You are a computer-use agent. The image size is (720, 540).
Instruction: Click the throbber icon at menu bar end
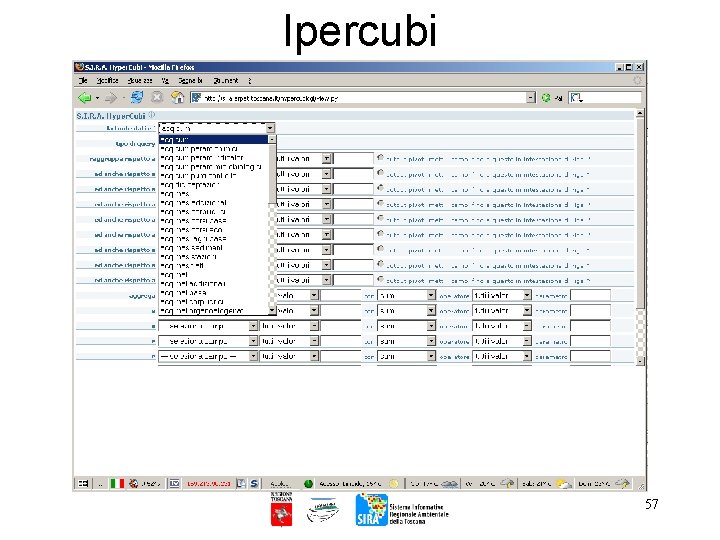pyautogui.click(x=637, y=80)
